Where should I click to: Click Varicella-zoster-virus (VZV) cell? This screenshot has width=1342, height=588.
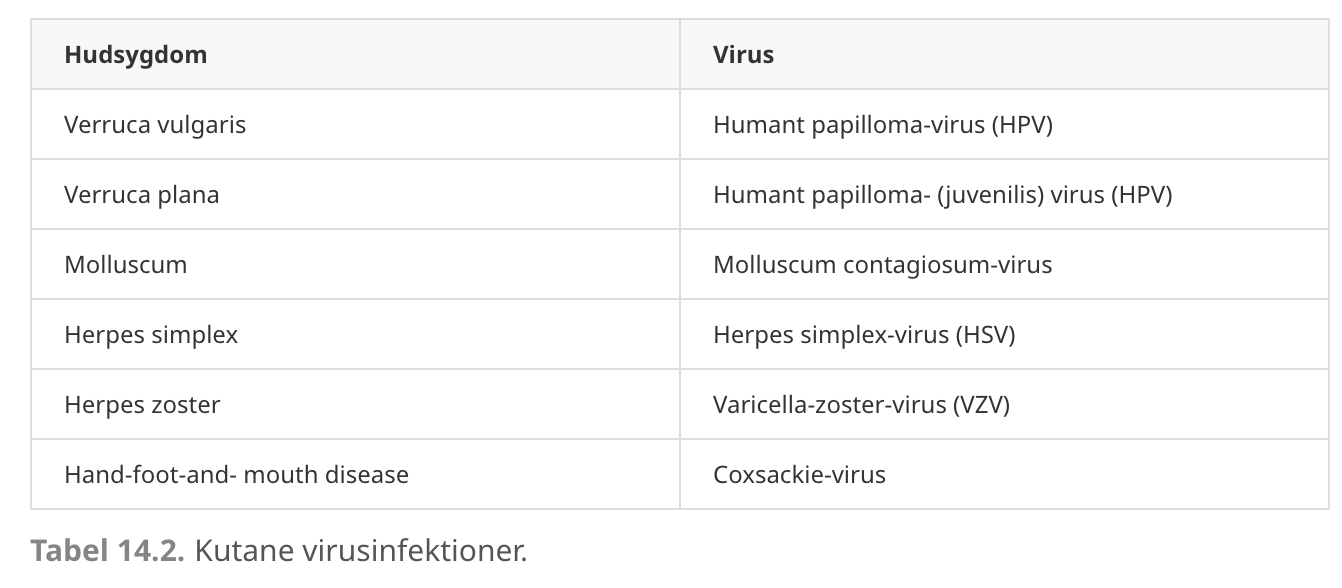coord(1005,404)
